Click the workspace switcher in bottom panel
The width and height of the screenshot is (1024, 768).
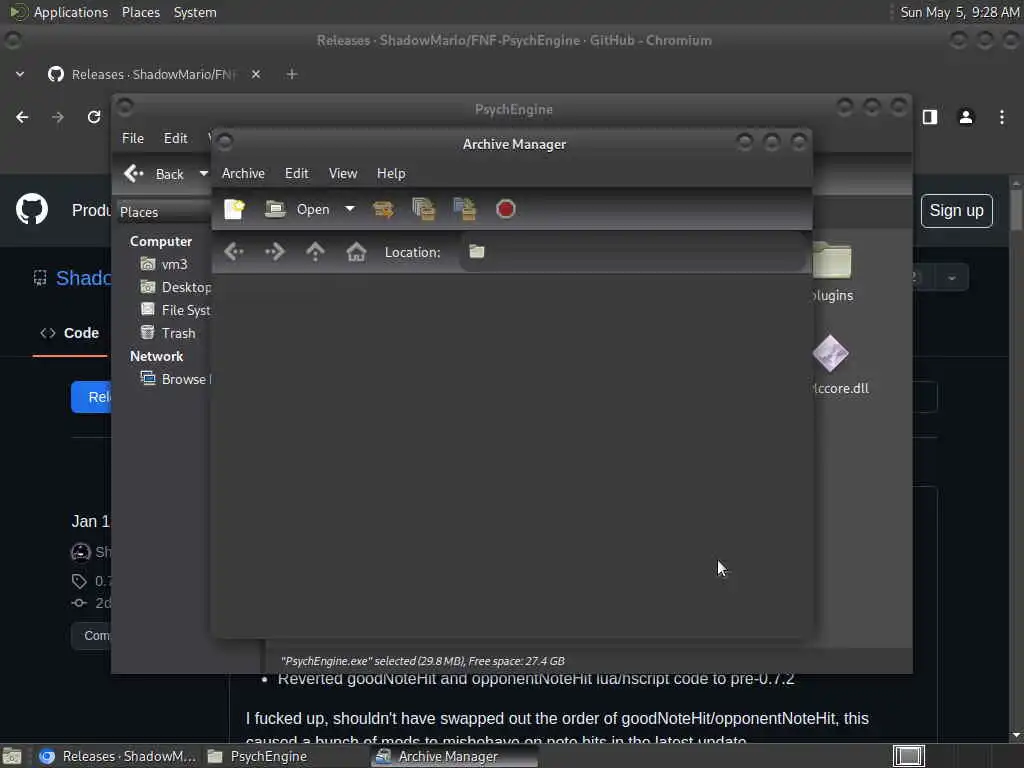click(x=909, y=756)
